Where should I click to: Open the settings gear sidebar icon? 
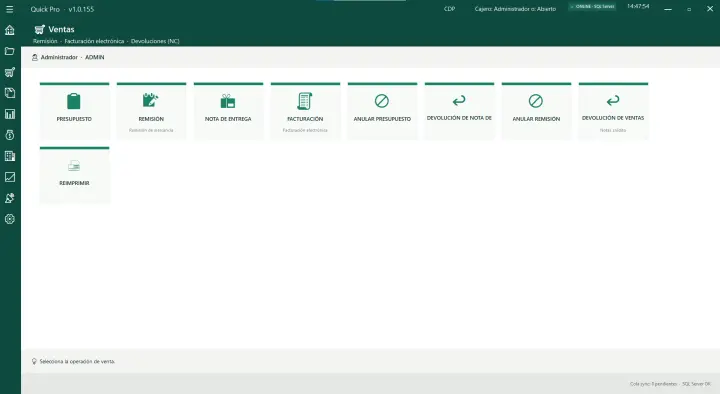(10, 219)
